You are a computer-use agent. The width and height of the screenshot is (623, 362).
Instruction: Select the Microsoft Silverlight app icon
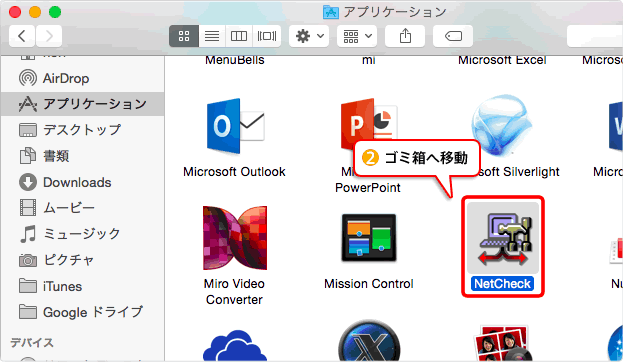[x=501, y=126]
